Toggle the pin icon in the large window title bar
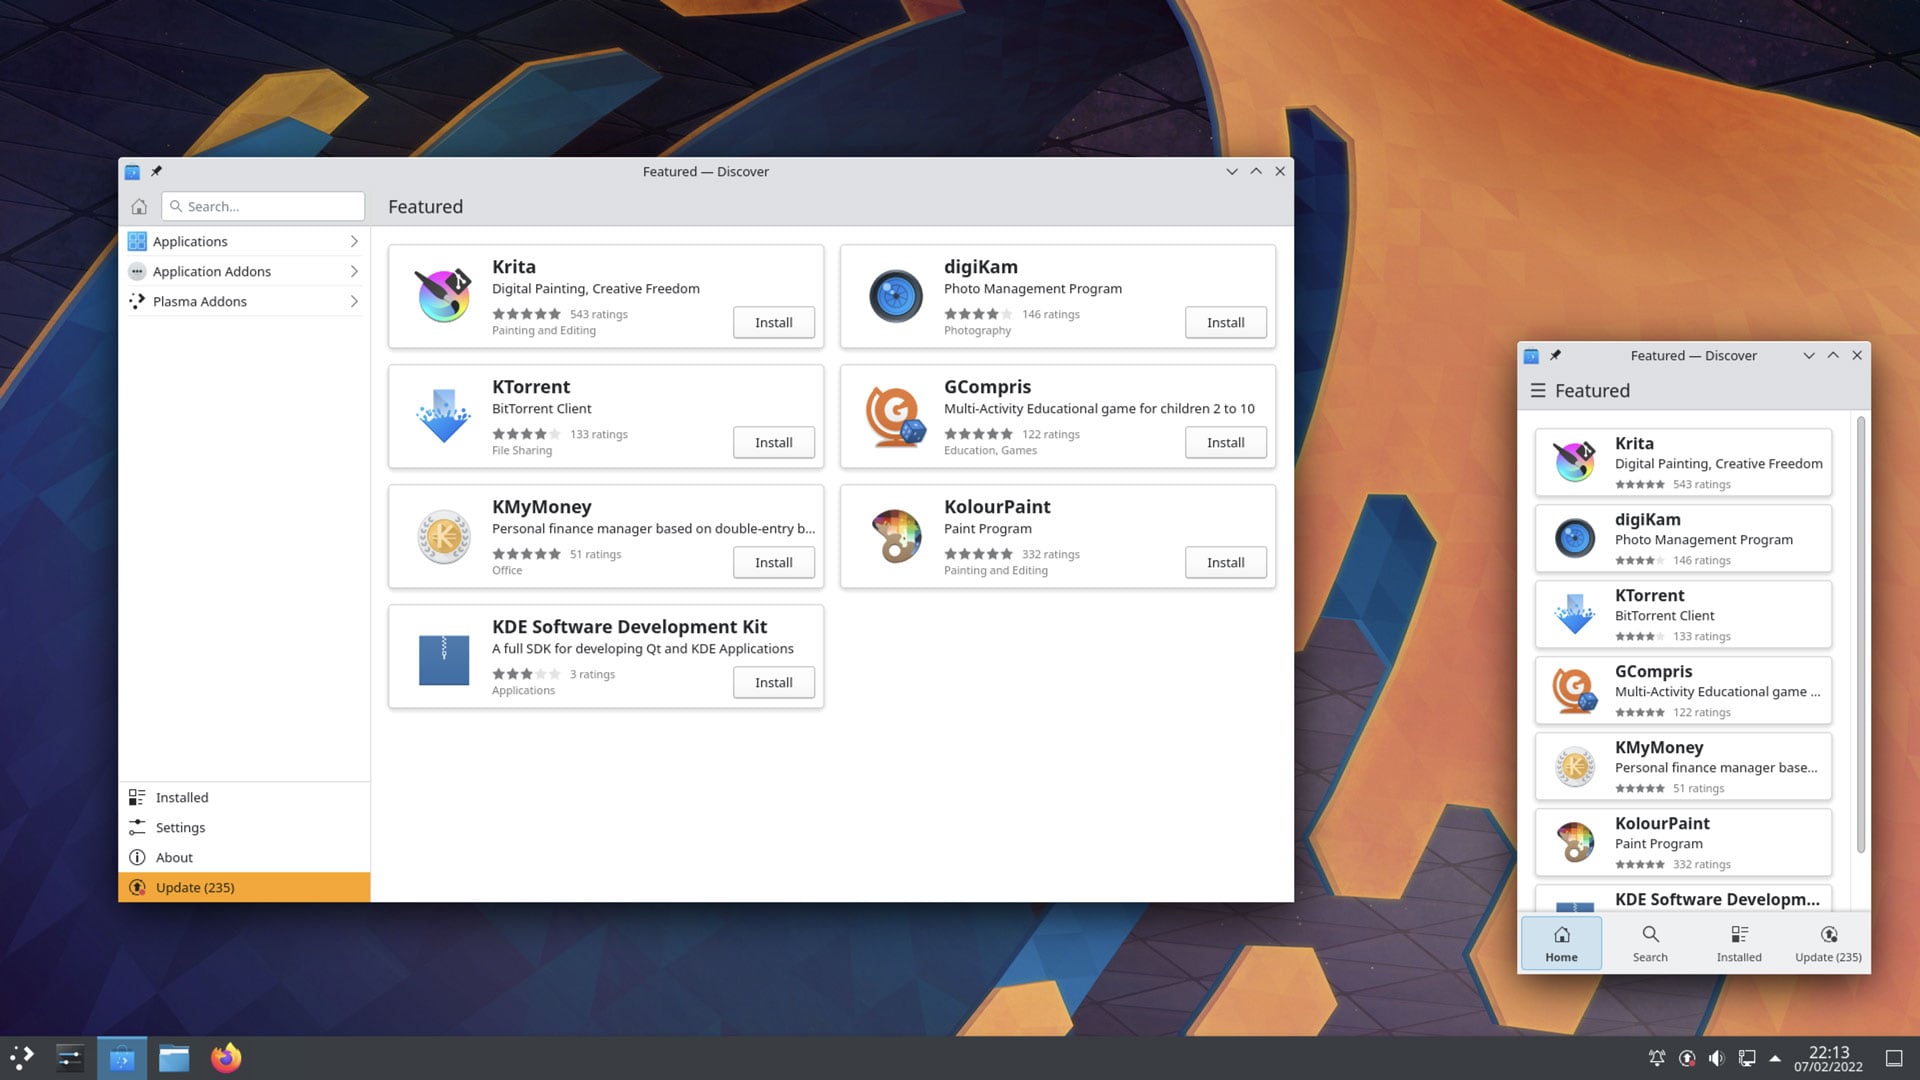This screenshot has height=1080, width=1920. (157, 172)
